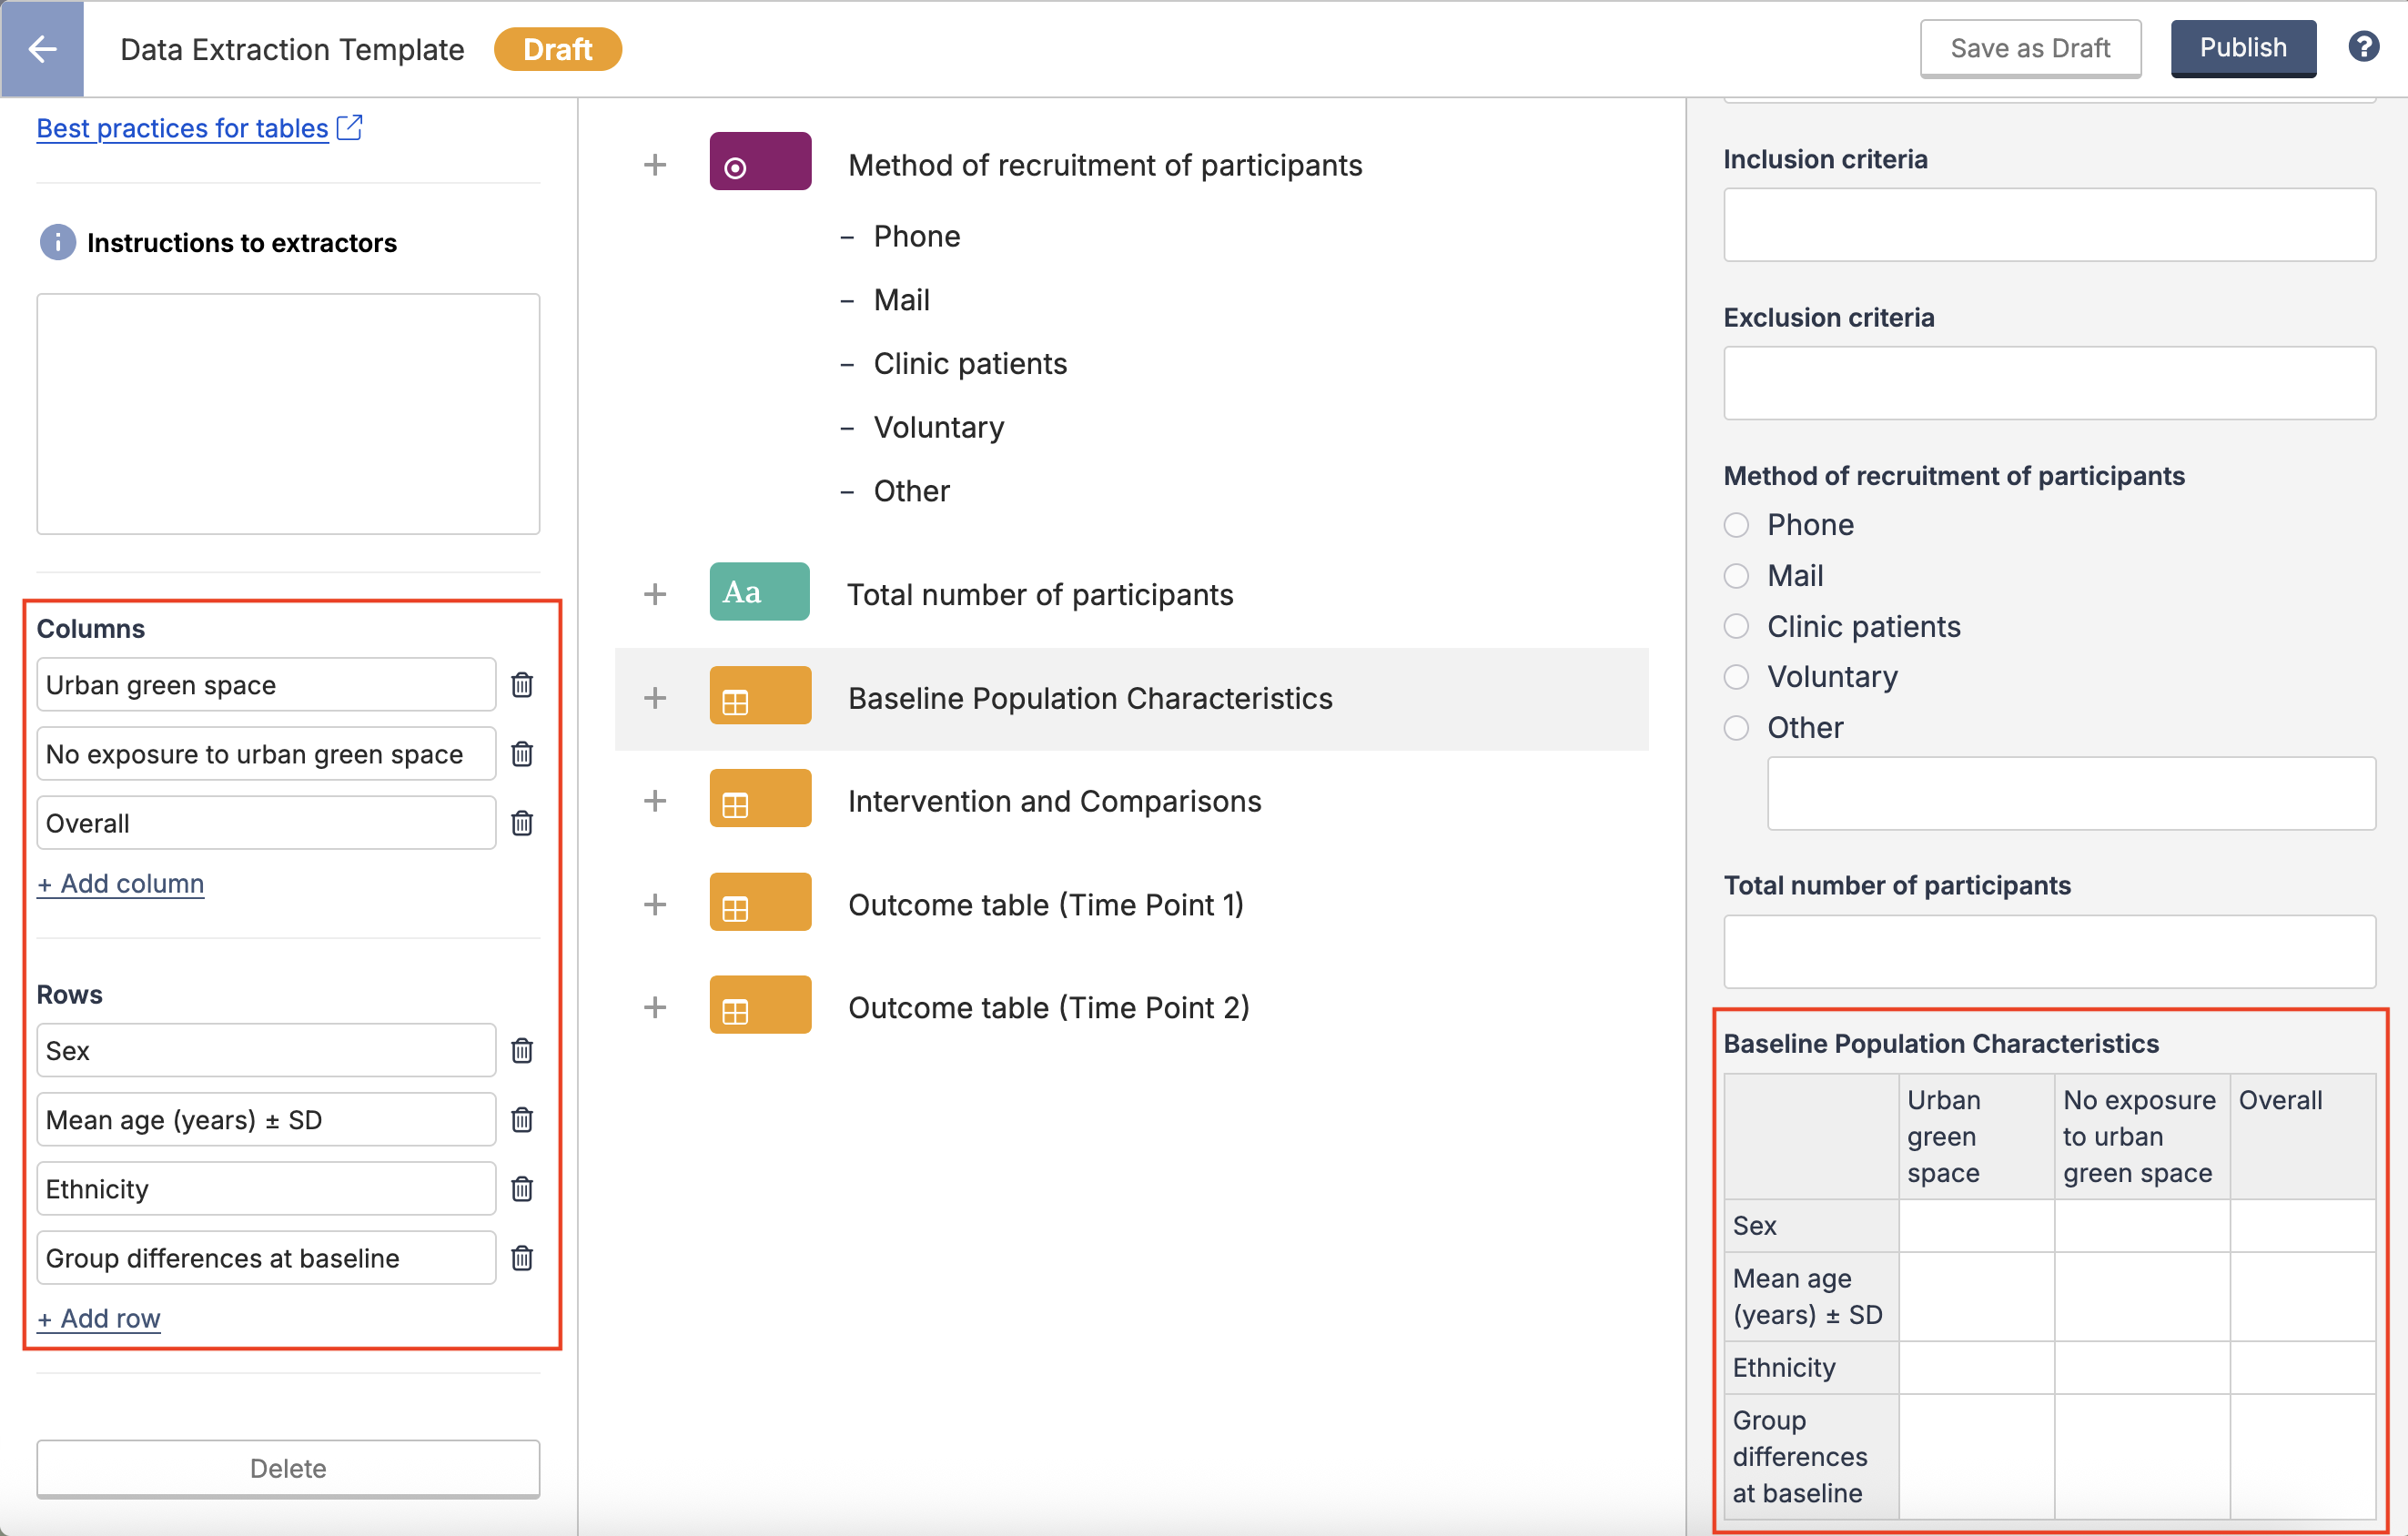Click the back arrow icon
This screenshot has height=1536, width=2408.
pos(42,48)
